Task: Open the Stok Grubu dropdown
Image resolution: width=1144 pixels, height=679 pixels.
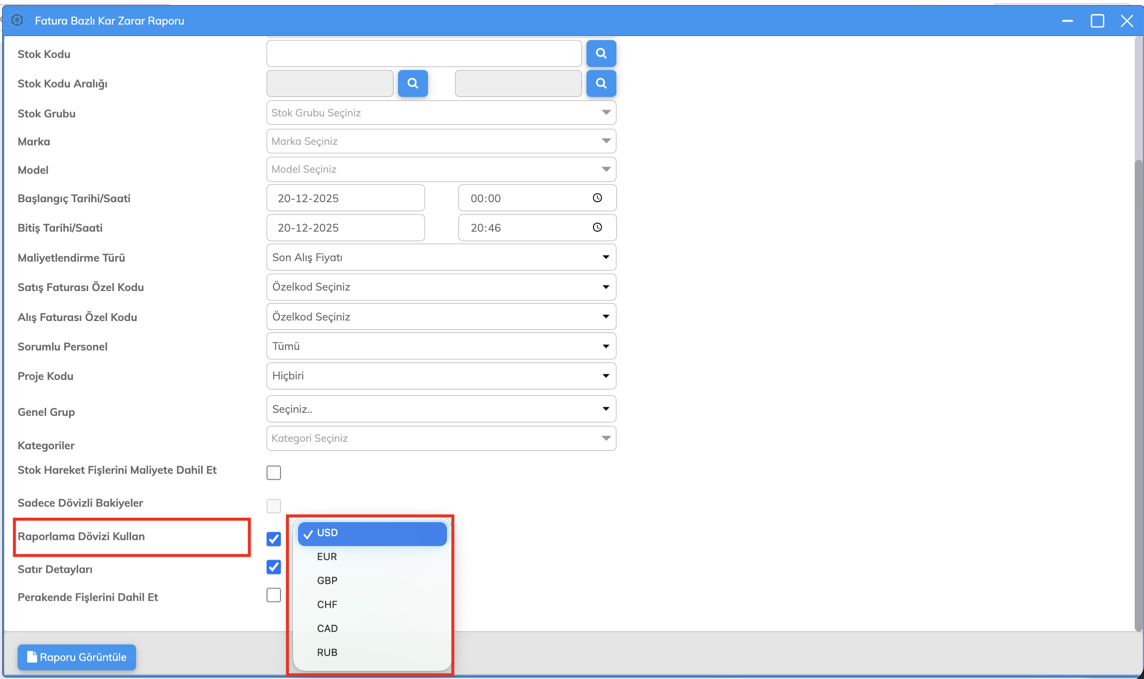Action: 441,113
